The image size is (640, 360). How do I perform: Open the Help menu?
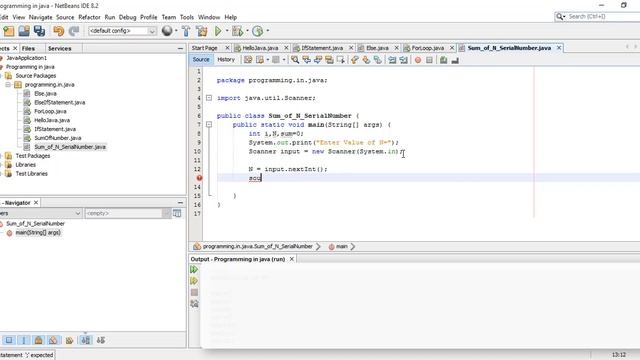[231, 17]
